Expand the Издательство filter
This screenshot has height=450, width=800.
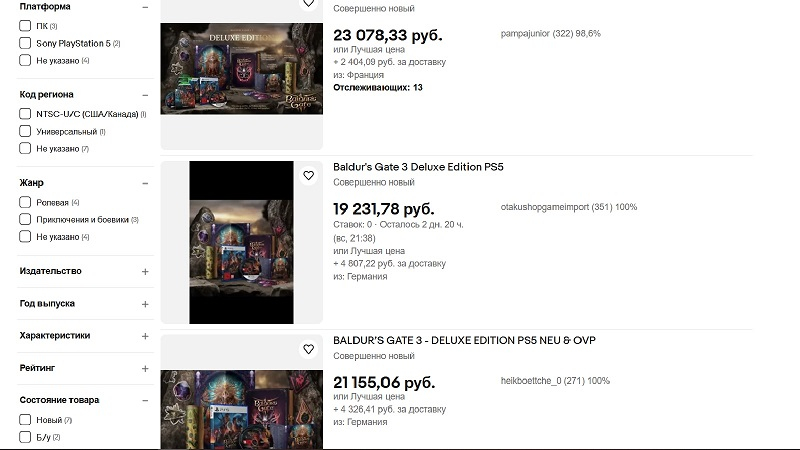coord(145,271)
